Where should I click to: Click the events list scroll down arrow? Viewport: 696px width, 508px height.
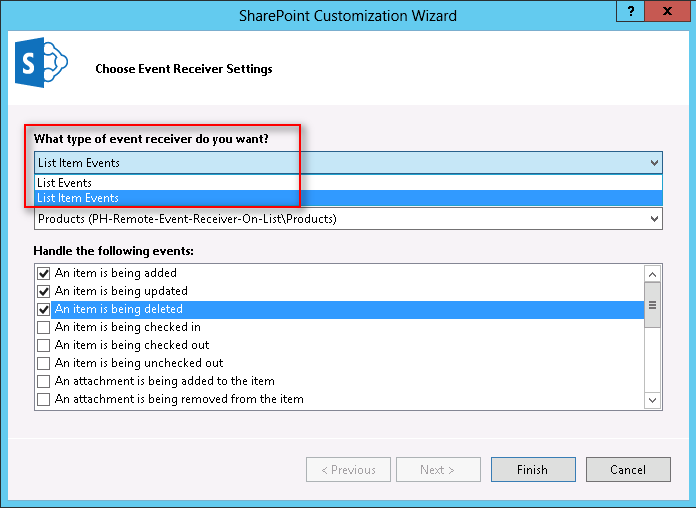[652, 400]
